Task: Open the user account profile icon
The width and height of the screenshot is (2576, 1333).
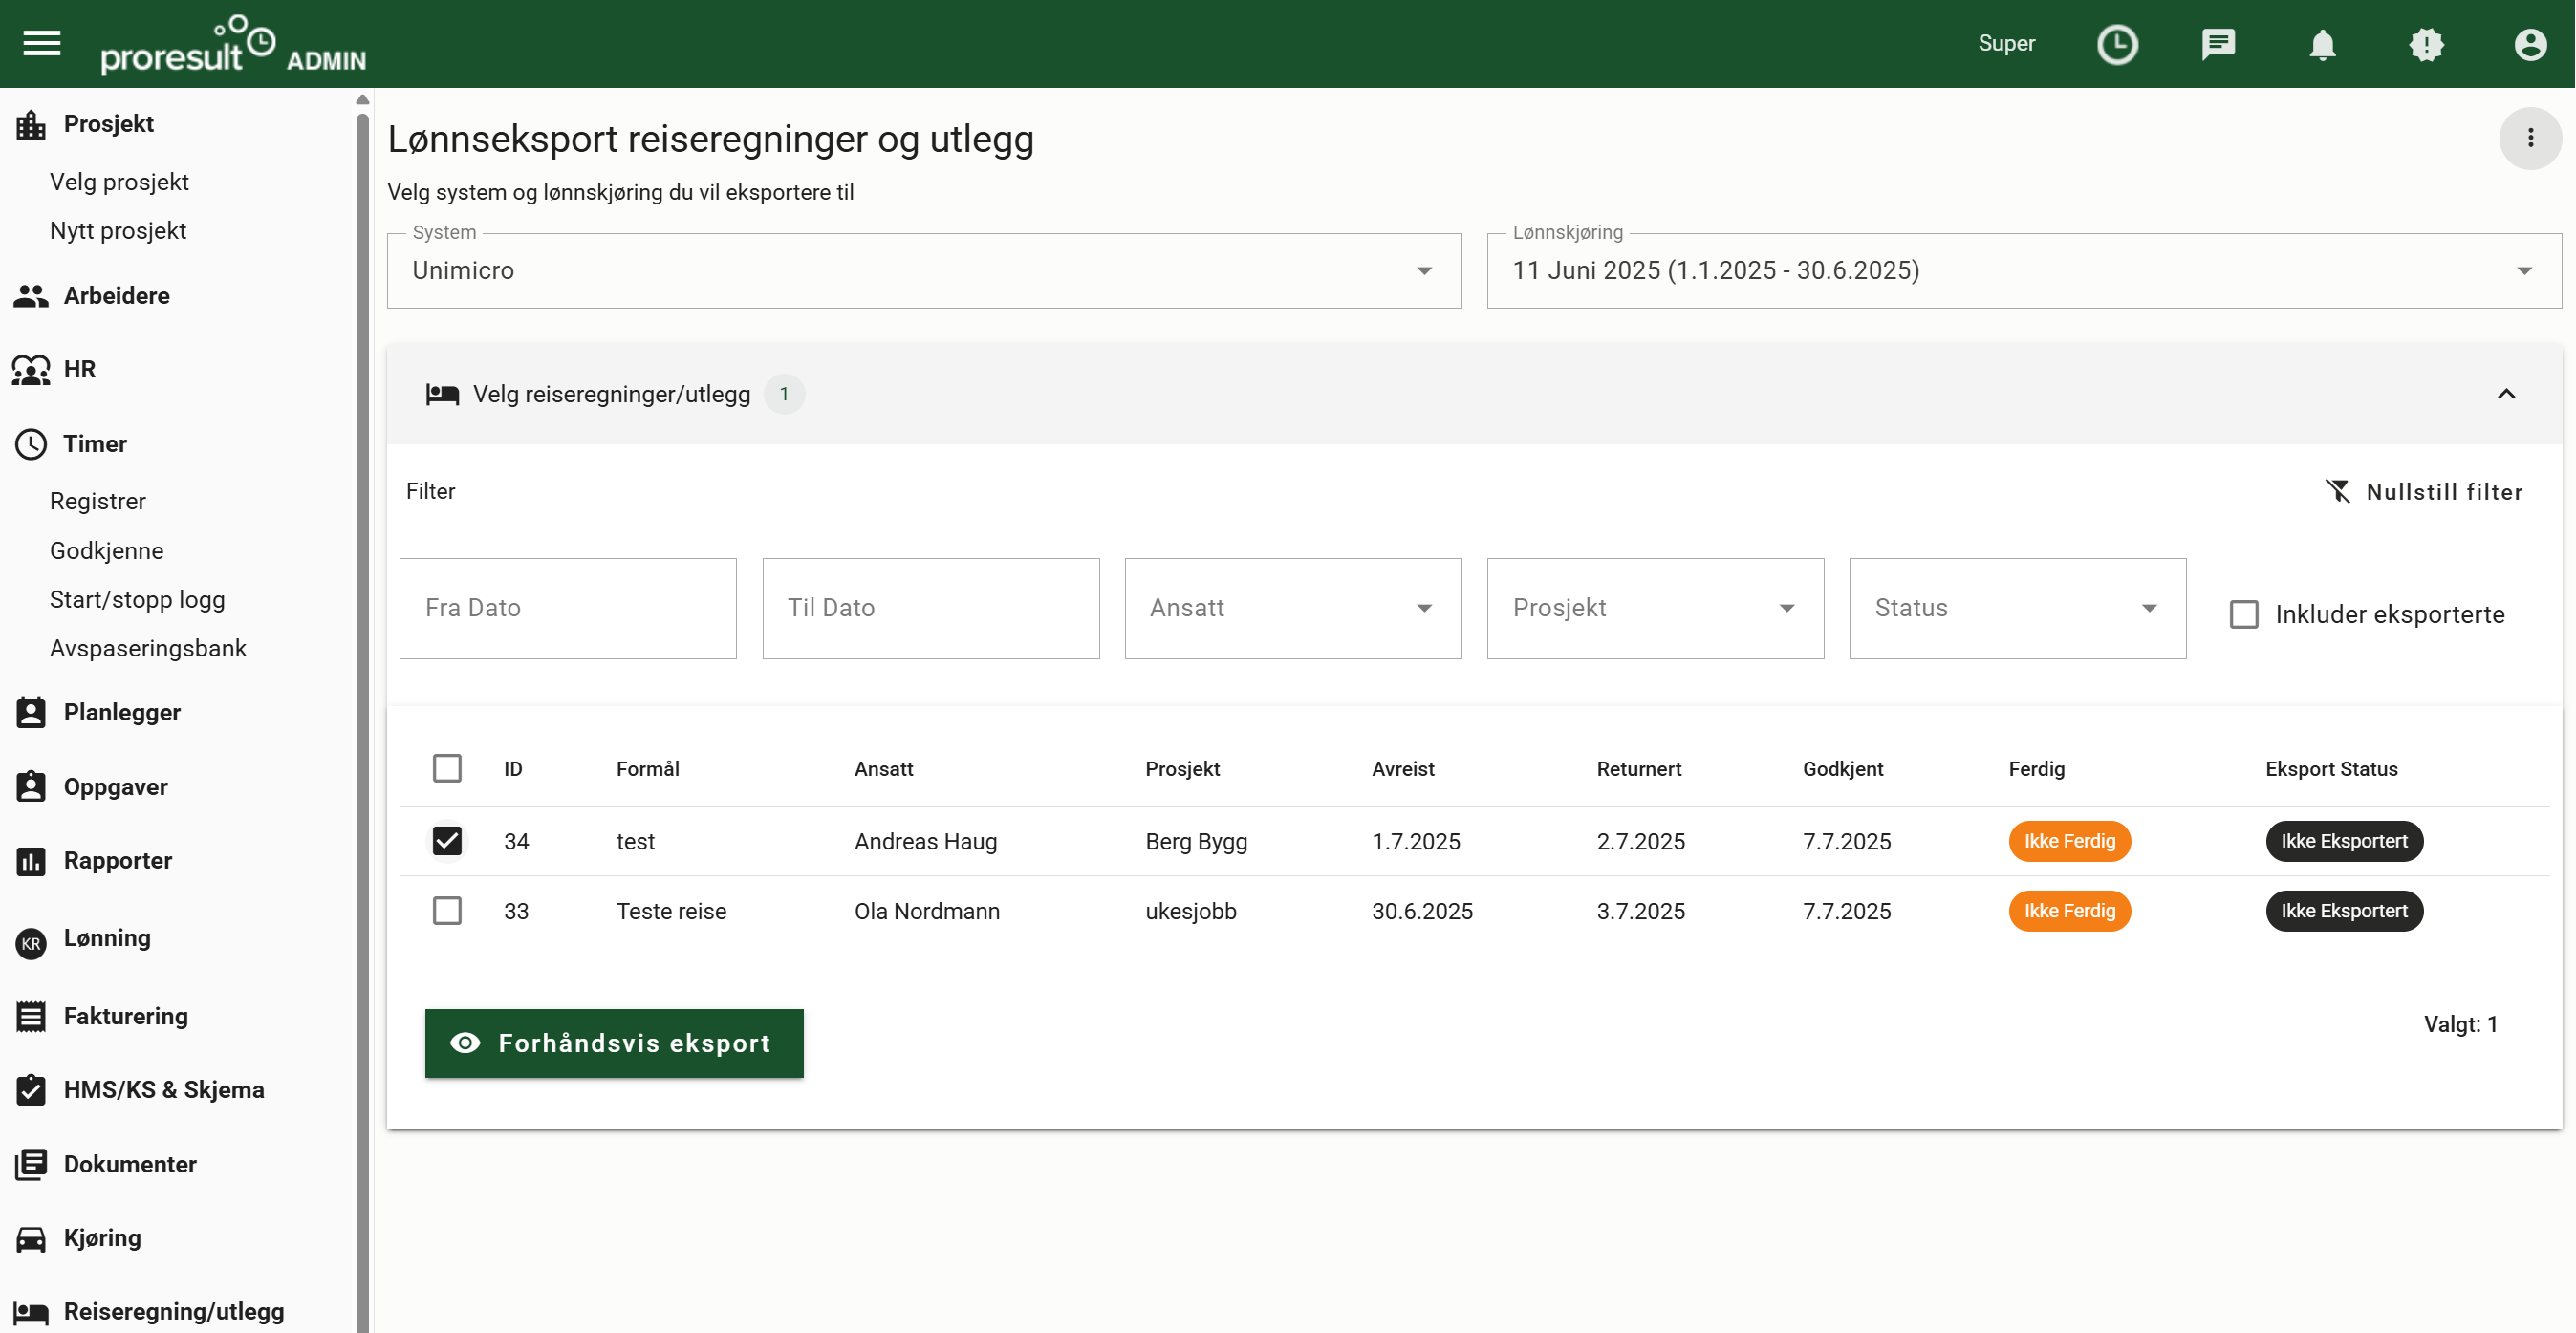Action: [2530, 44]
